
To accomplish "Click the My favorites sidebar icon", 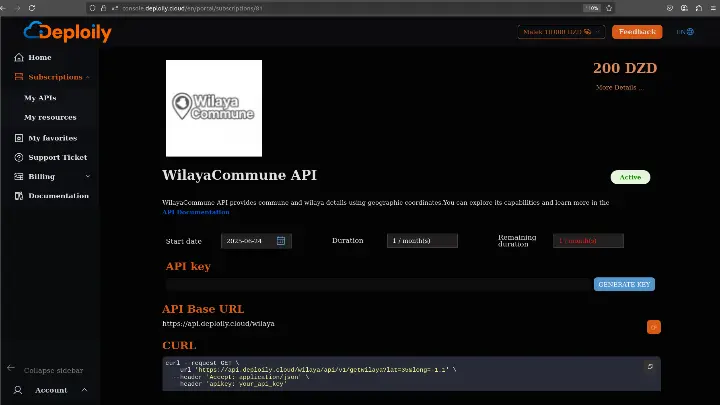I will 19,138.
